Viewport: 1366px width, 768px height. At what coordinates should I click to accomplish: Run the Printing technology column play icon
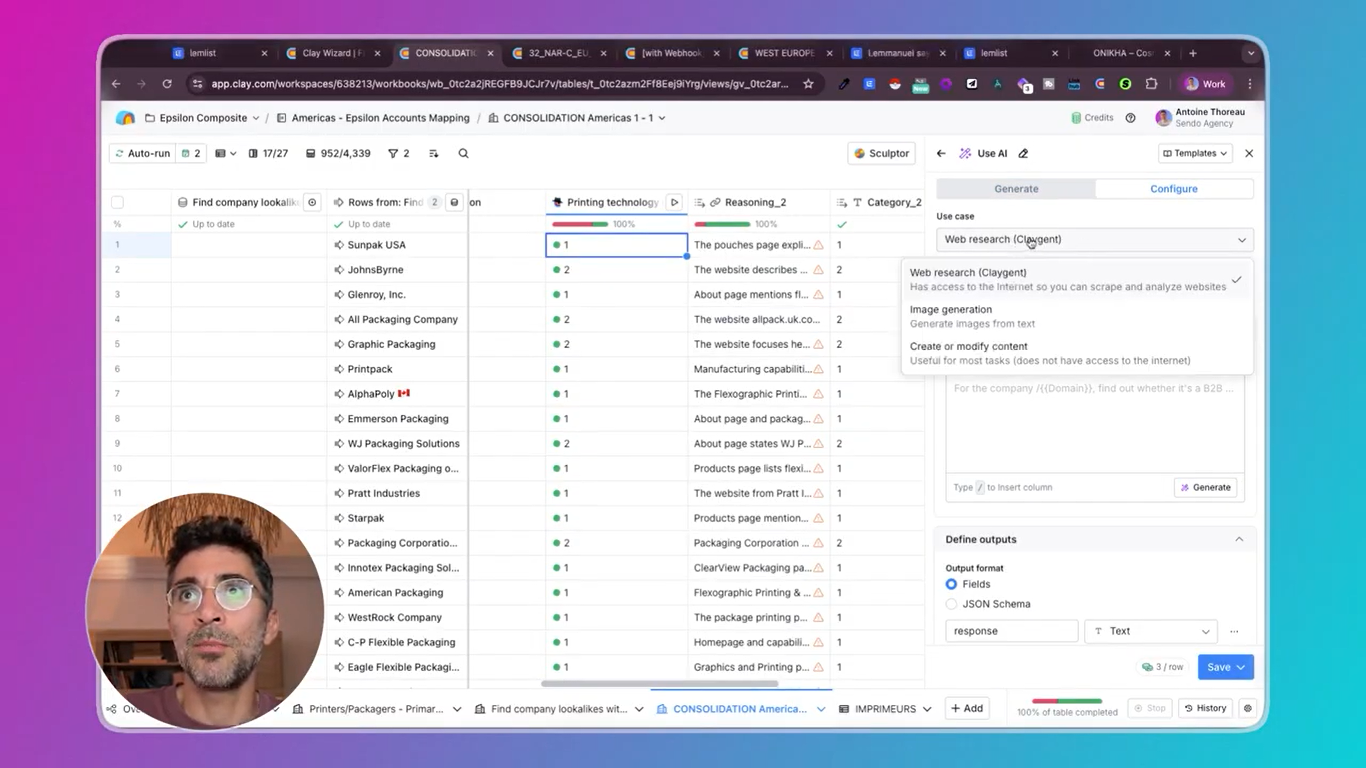pyautogui.click(x=674, y=202)
